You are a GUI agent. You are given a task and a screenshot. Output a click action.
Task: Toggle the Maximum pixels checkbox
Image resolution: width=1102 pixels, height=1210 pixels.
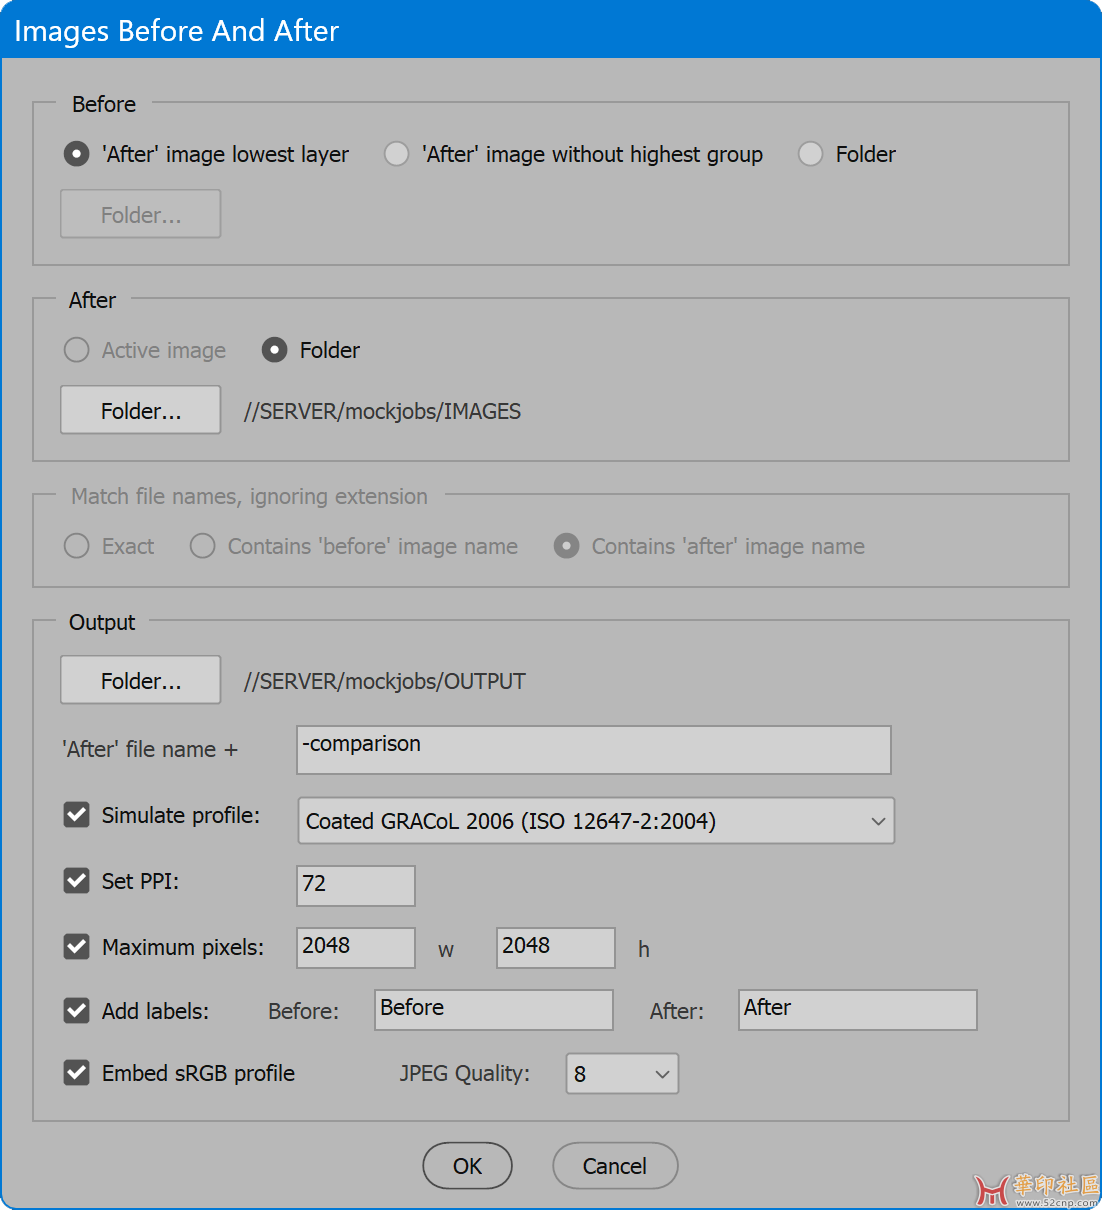77,947
